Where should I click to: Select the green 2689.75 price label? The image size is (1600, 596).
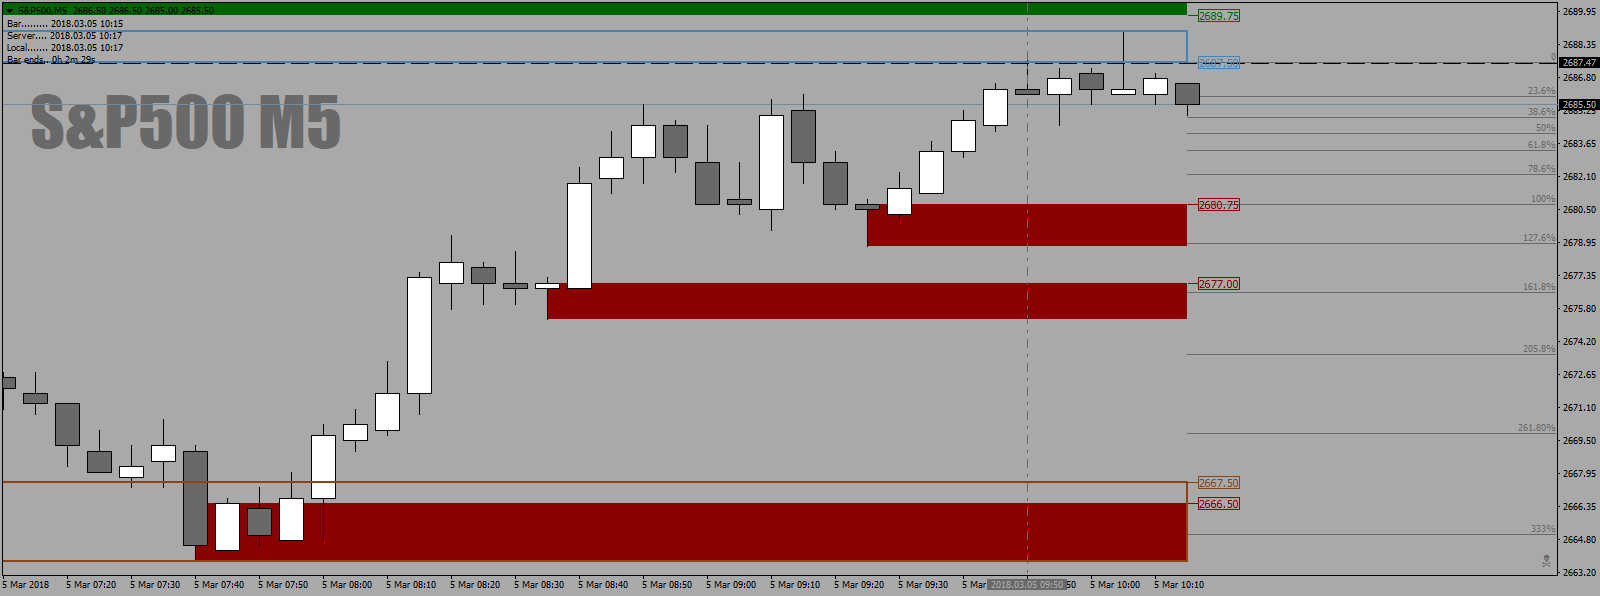point(1218,16)
